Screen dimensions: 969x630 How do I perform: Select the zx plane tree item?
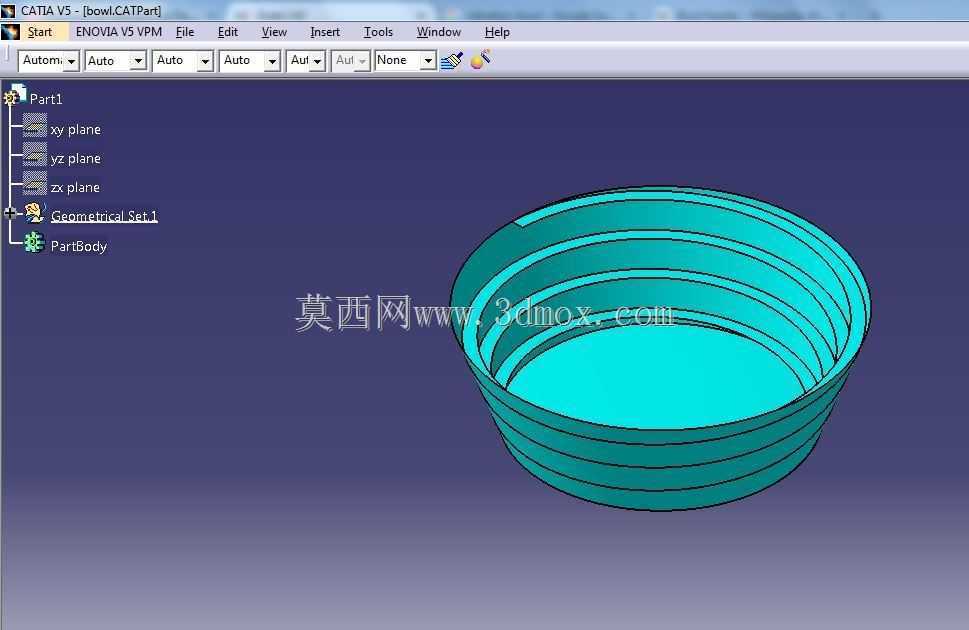(x=75, y=187)
